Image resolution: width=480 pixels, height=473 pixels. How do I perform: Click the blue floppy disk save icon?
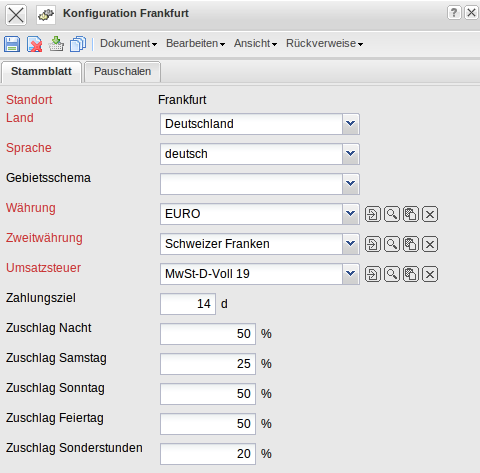tap(12, 44)
